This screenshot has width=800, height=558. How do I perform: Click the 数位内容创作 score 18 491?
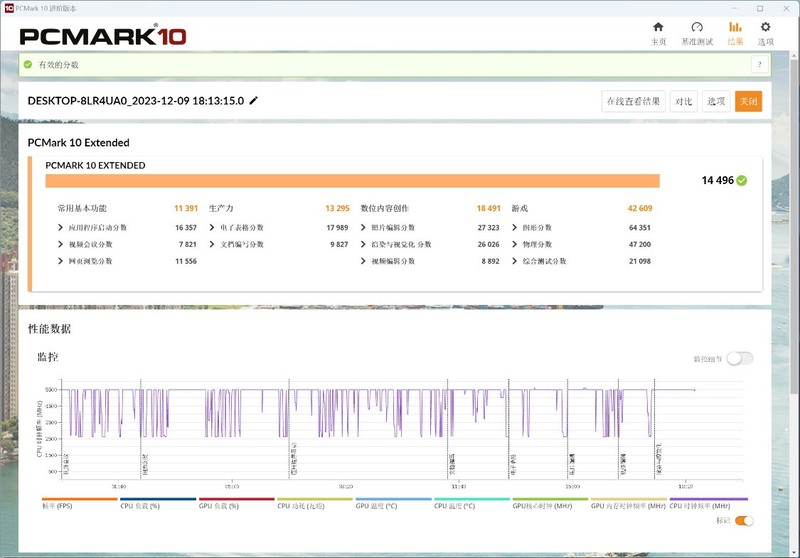pos(488,208)
